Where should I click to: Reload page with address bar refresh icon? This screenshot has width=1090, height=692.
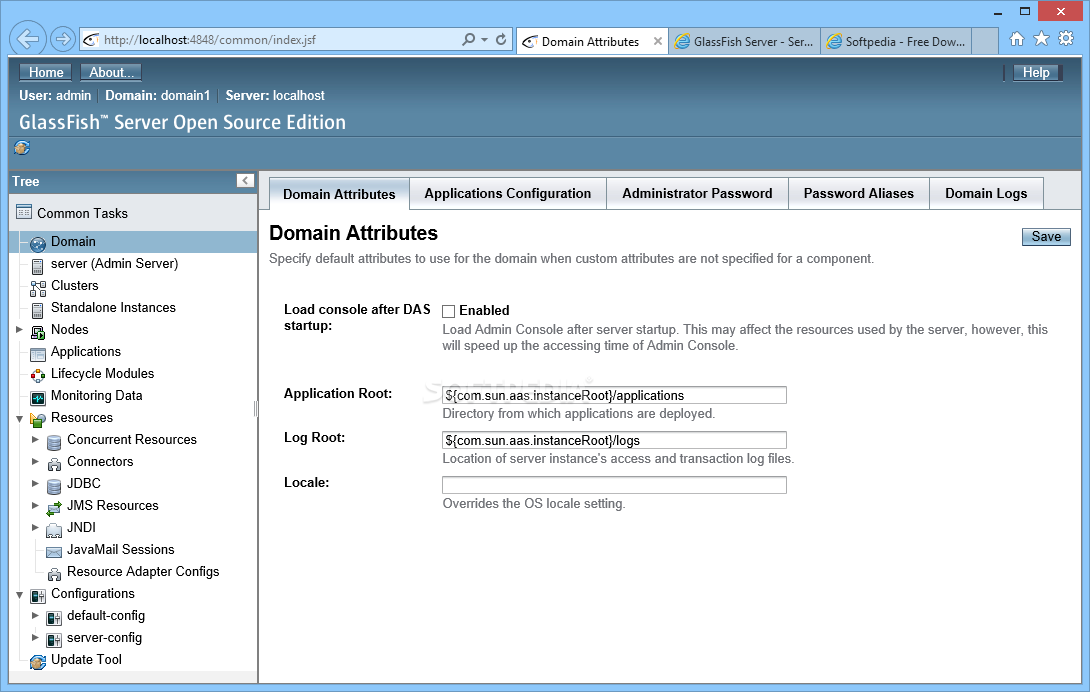(x=501, y=40)
